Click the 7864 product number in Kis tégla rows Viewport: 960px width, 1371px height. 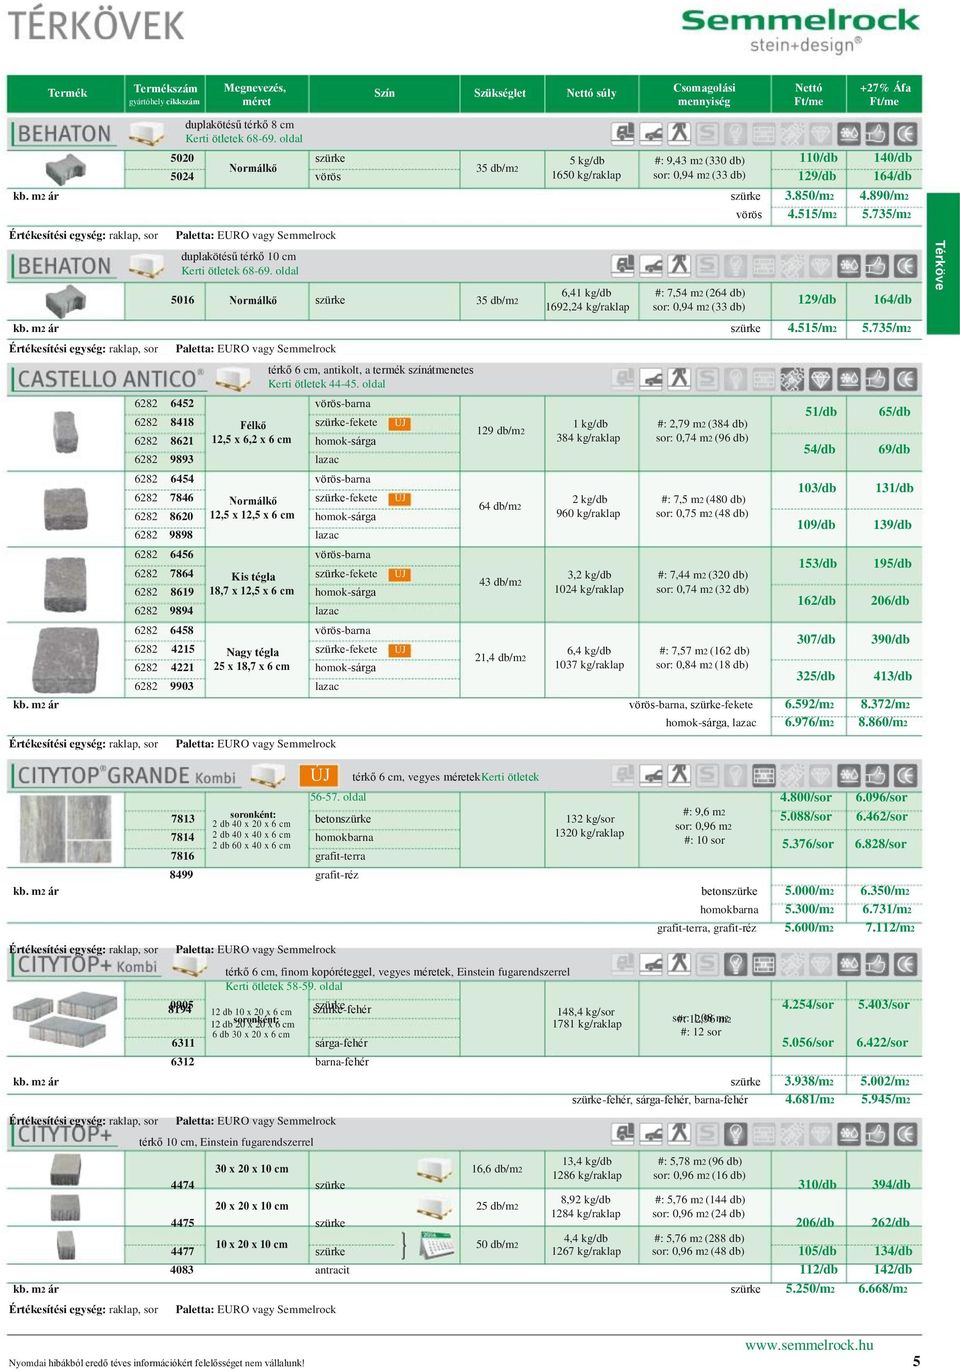pos(182,574)
